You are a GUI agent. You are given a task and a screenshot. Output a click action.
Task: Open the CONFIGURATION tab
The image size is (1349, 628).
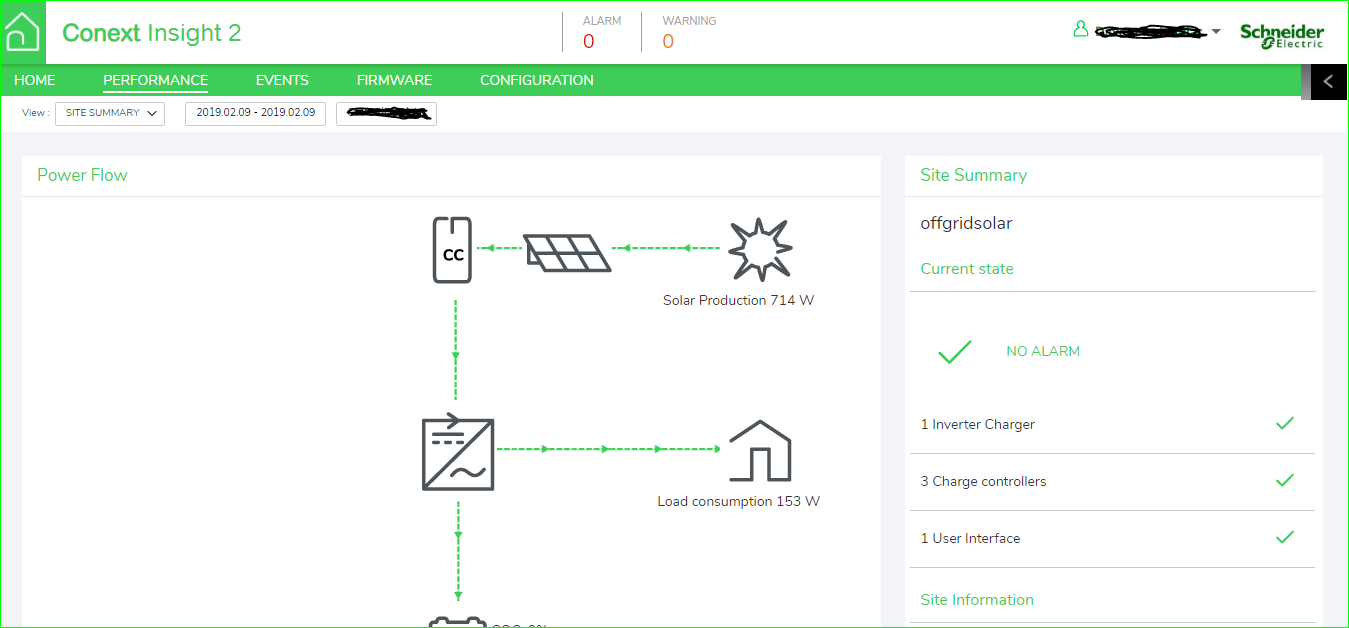(x=537, y=80)
